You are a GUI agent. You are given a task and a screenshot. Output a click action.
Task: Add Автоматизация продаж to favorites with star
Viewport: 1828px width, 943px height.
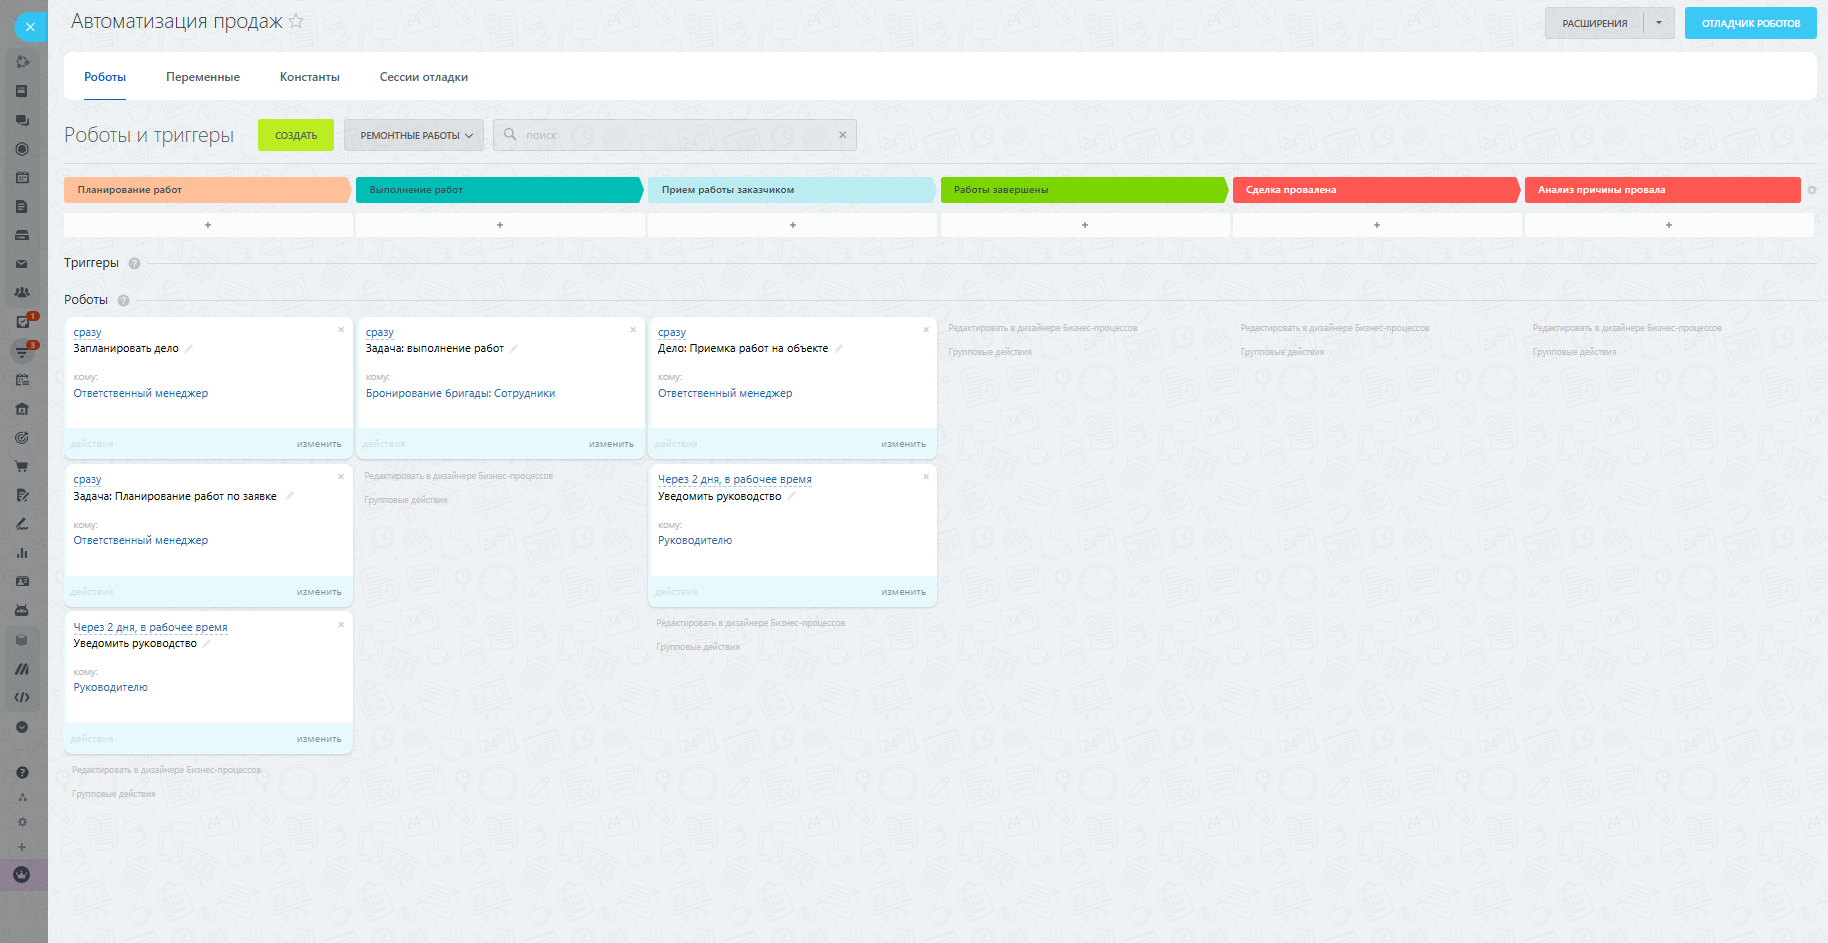[x=296, y=21]
